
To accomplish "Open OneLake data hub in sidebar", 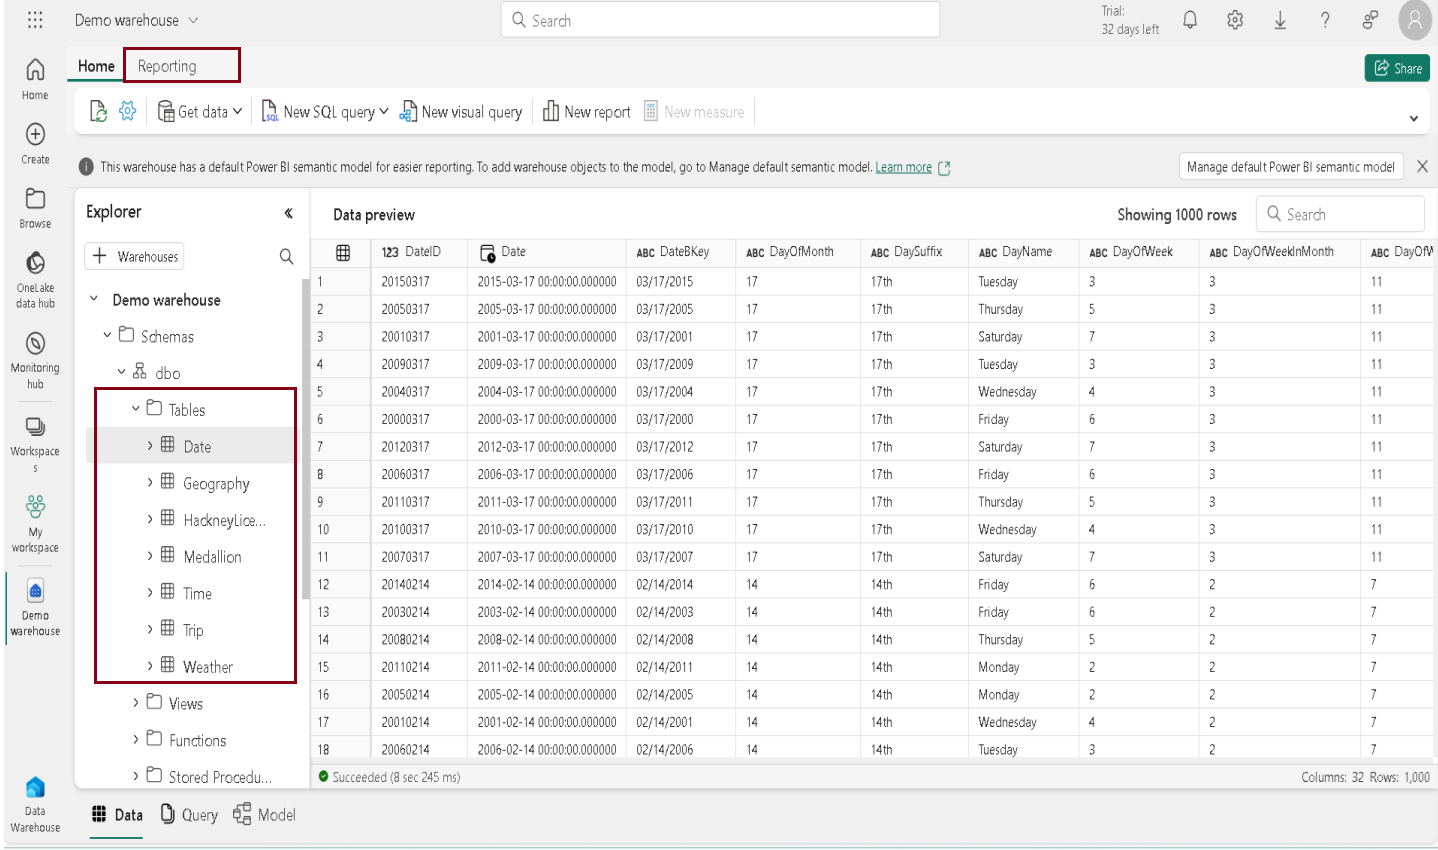I will (x=35, y=279).
